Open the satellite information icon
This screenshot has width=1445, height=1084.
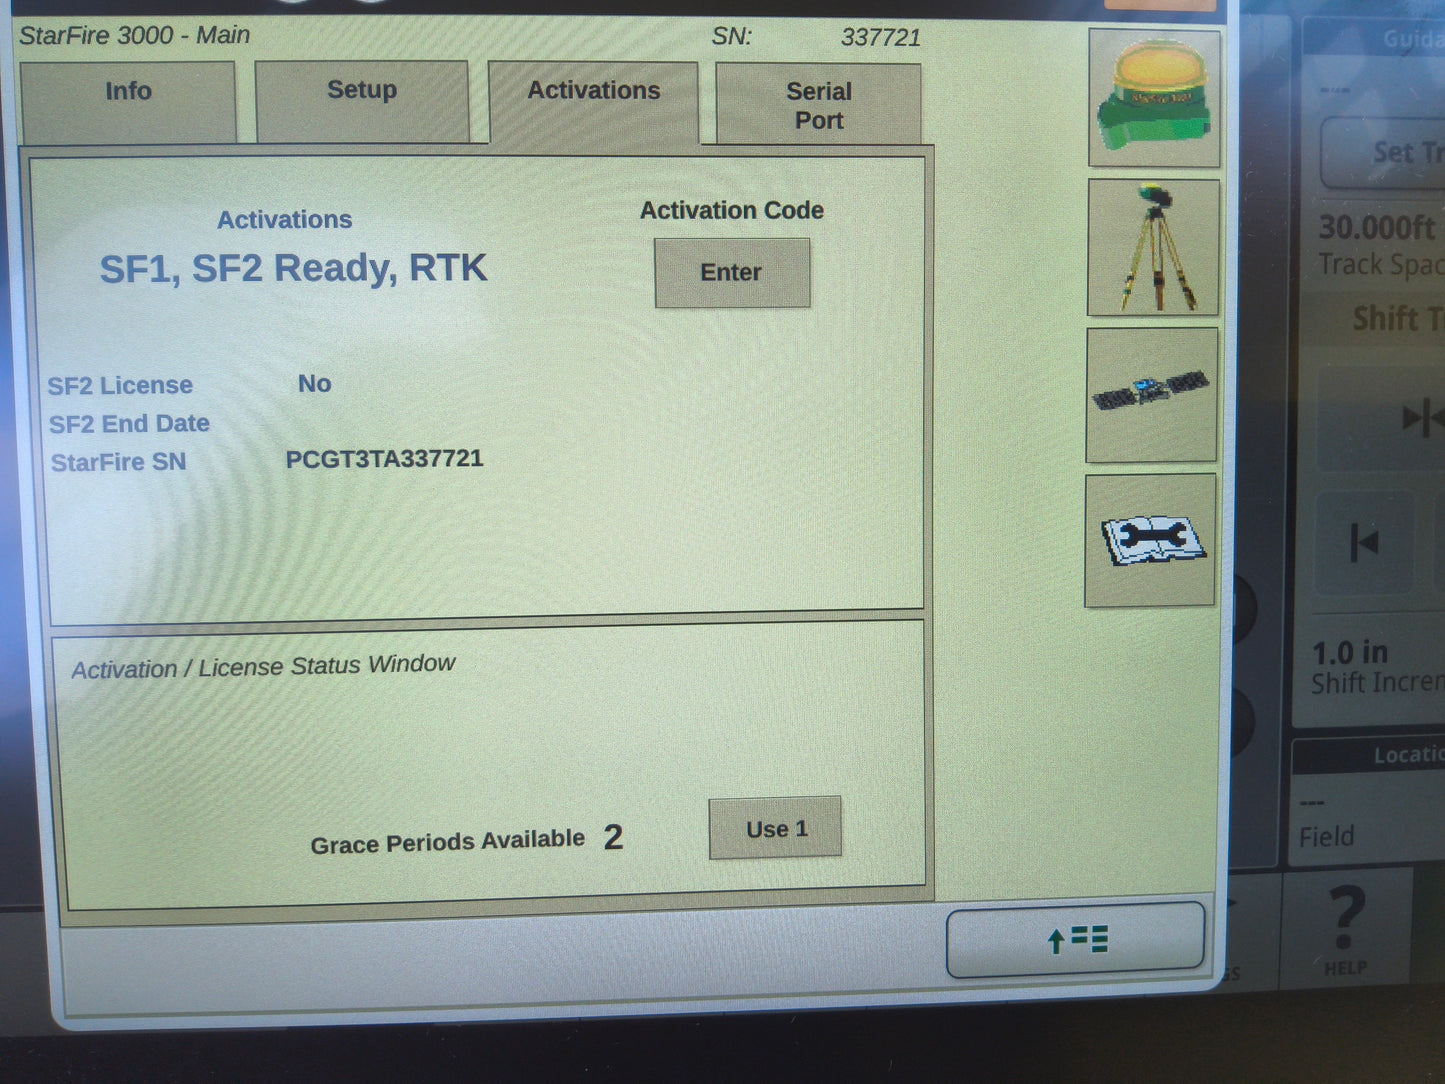click(1151, 394)
